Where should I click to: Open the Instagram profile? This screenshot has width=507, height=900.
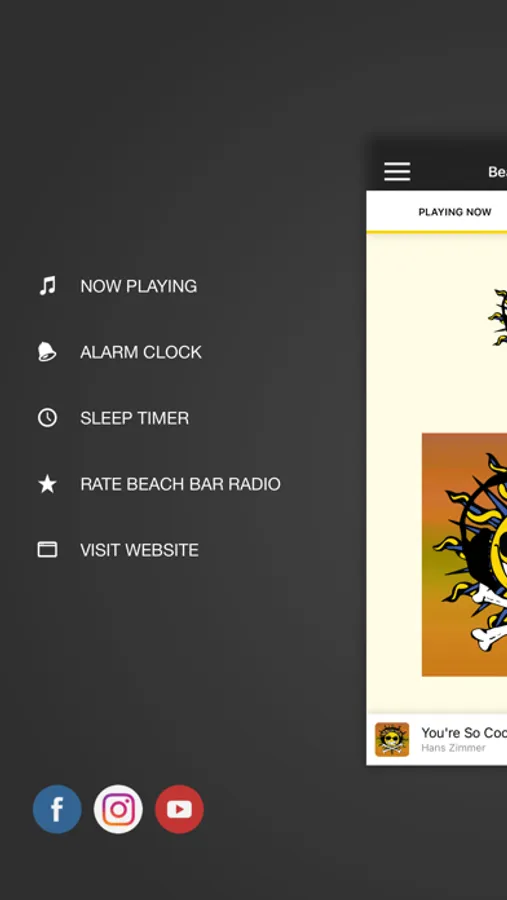tap(118, 809)
